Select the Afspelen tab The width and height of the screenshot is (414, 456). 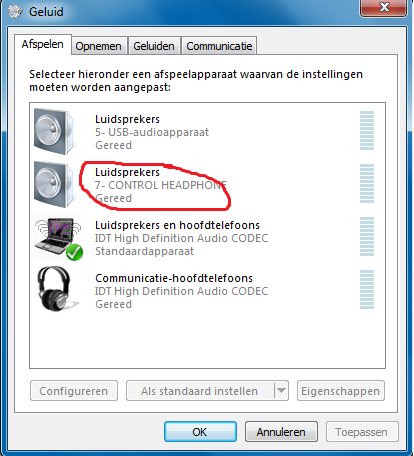pos(43,44)
